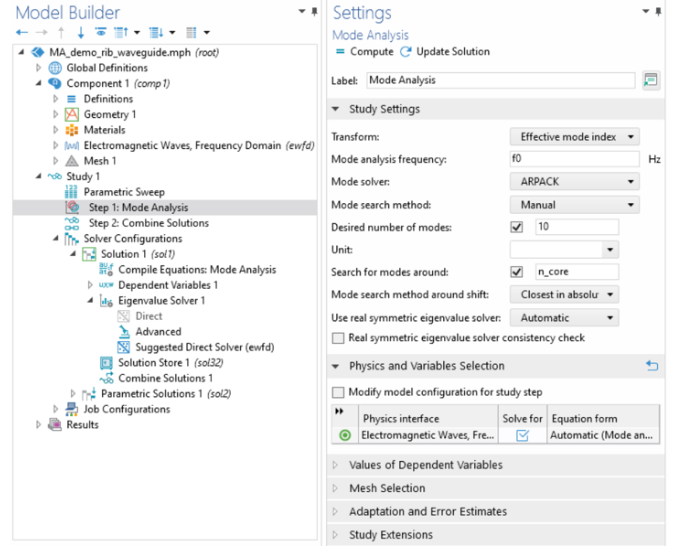Expand the Mesh Selection section
Viewport: 676px width, 552px height.
pyautogui.click(x=335, y=488)
